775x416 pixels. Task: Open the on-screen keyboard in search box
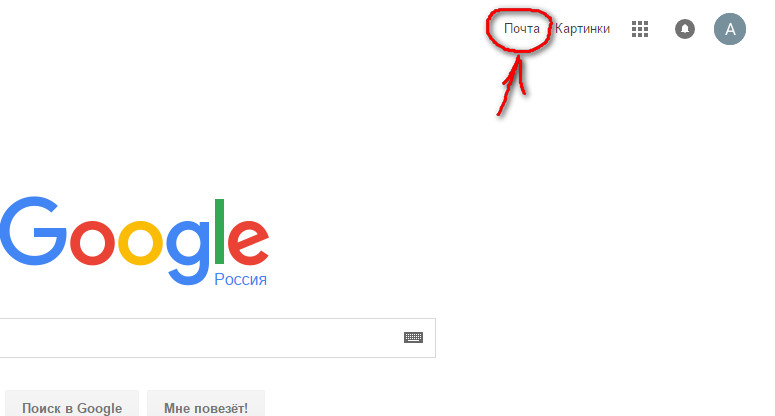coord(413,337)
